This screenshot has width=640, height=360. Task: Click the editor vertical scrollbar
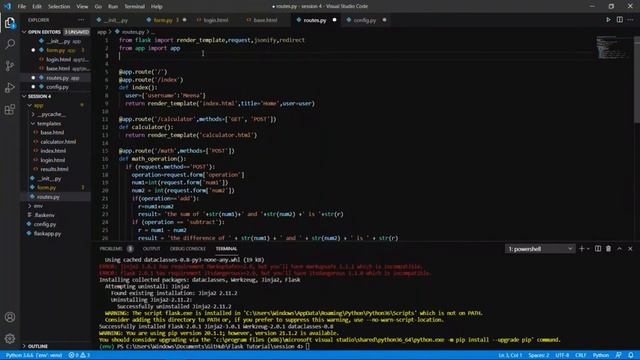pos(637,79)
